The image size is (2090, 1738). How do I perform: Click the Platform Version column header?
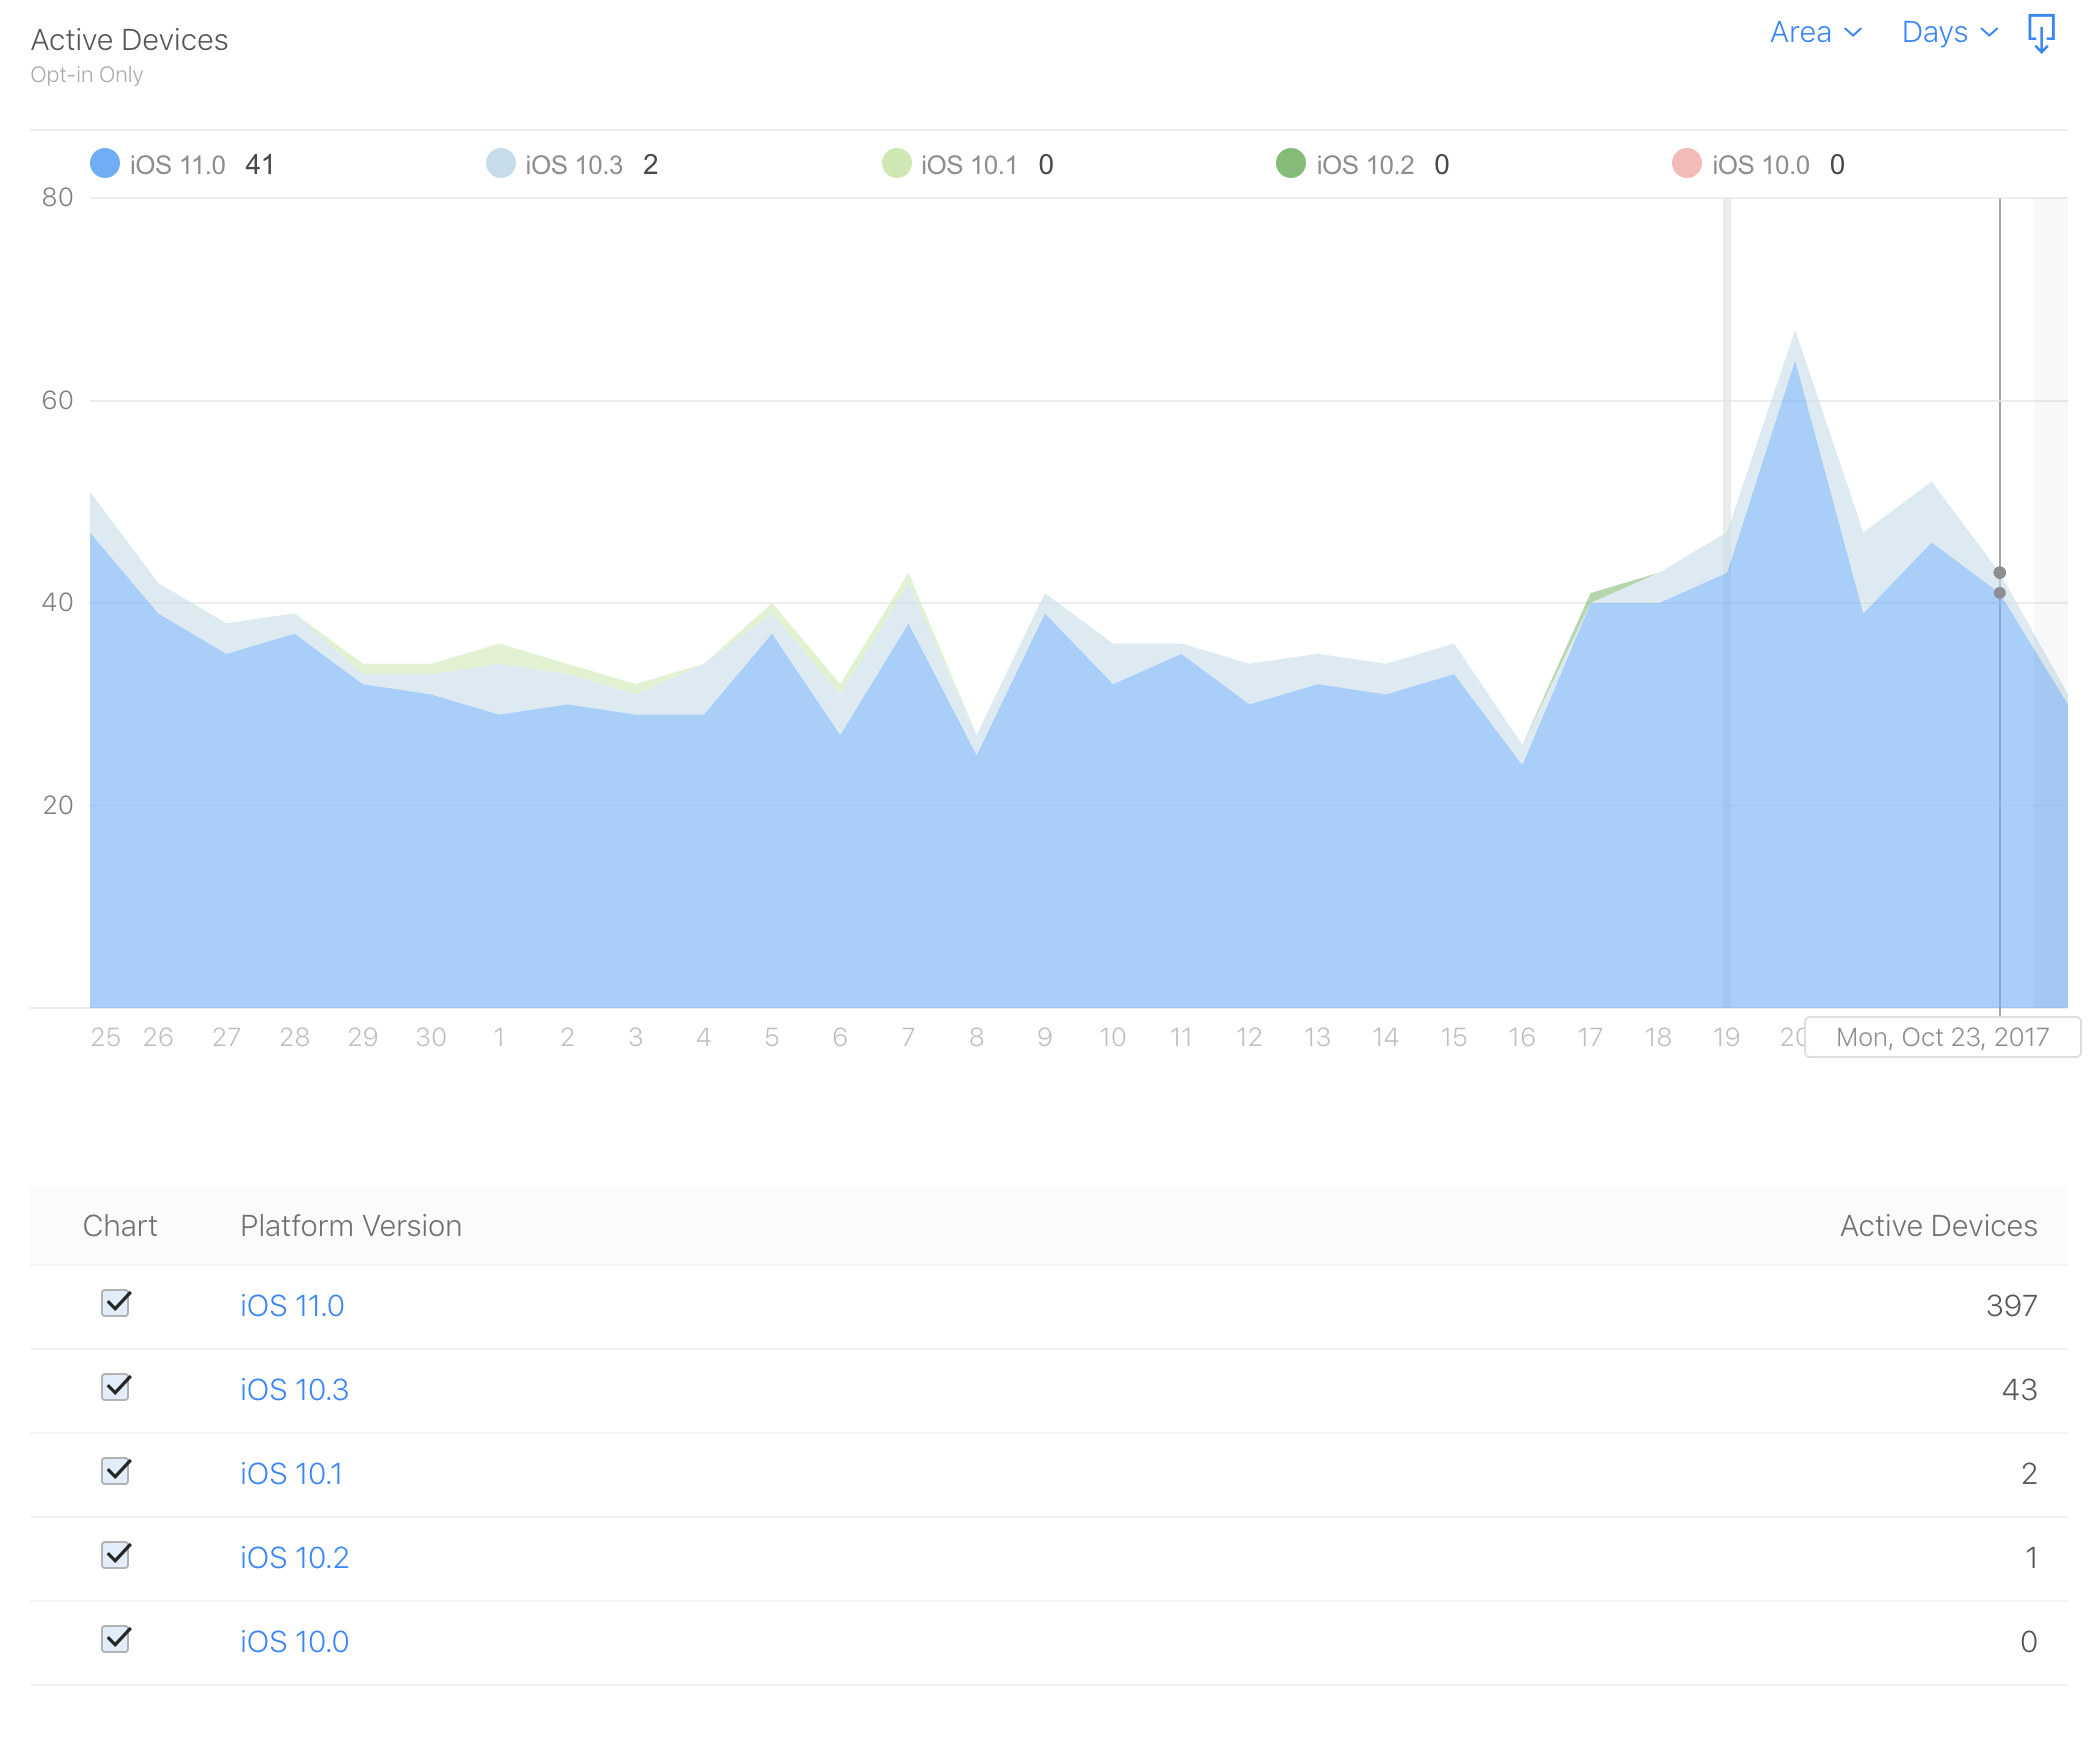point(350,1225)
